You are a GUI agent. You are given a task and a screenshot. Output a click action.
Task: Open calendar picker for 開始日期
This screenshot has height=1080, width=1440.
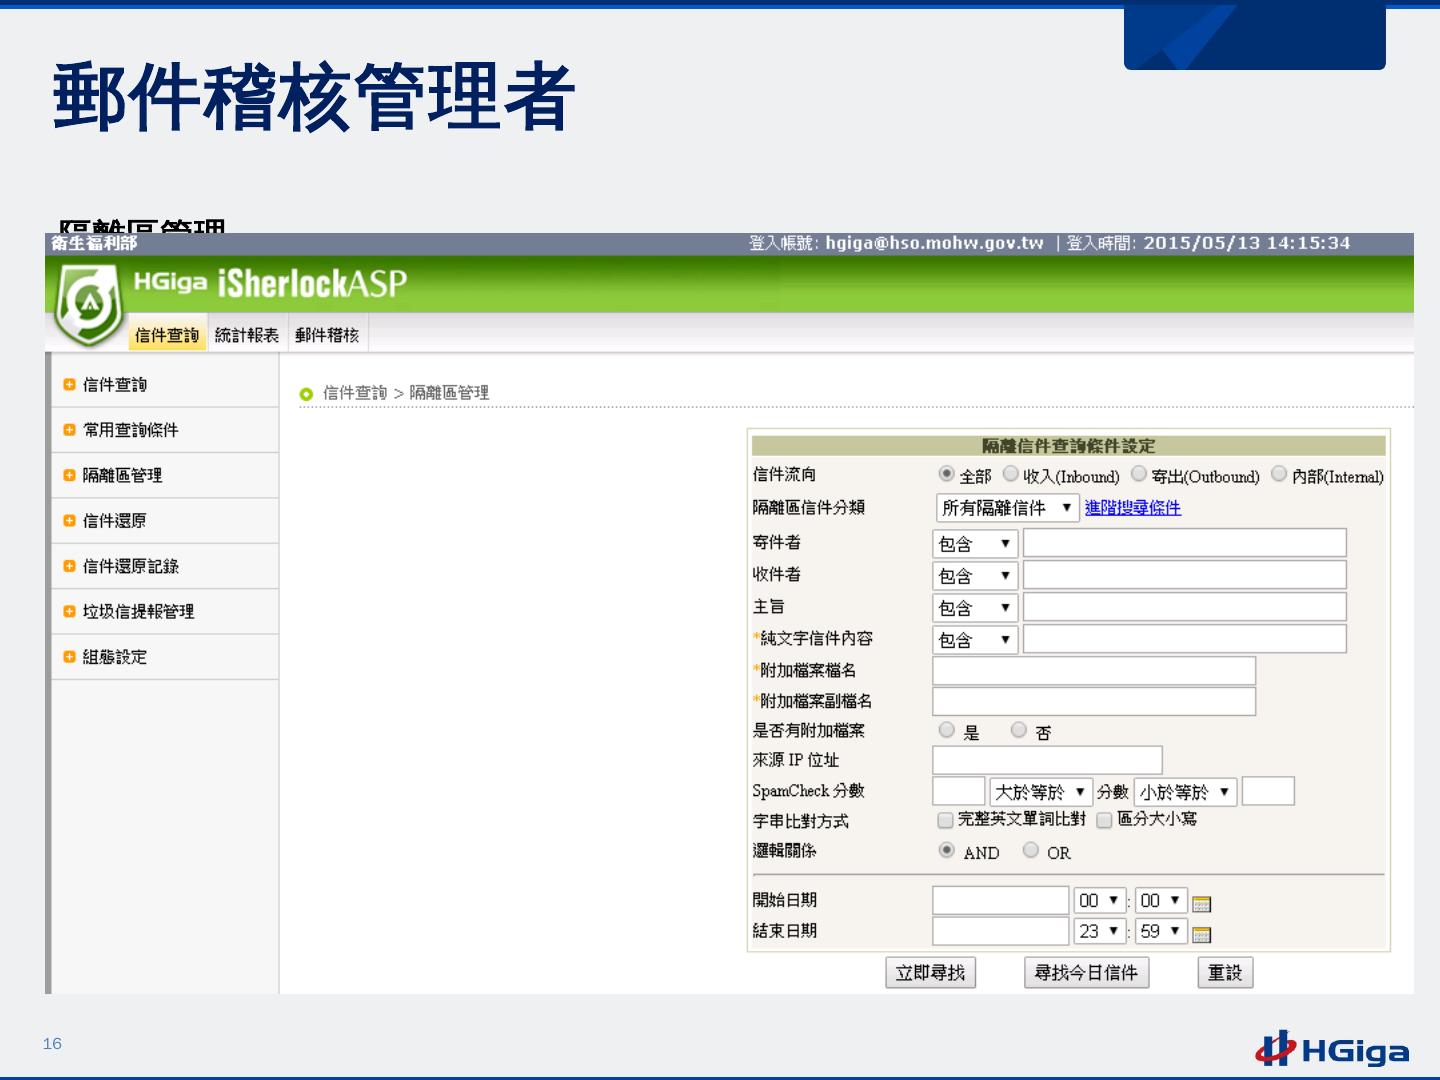pyautogui.click(x=1202, y=904)
